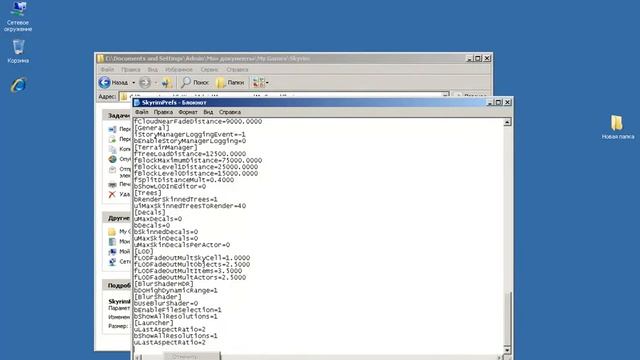Maximize the Explorer Skyrim folder window
Image resolution: width=640 pixels, height=360 pixels.
tap(478, 58)
